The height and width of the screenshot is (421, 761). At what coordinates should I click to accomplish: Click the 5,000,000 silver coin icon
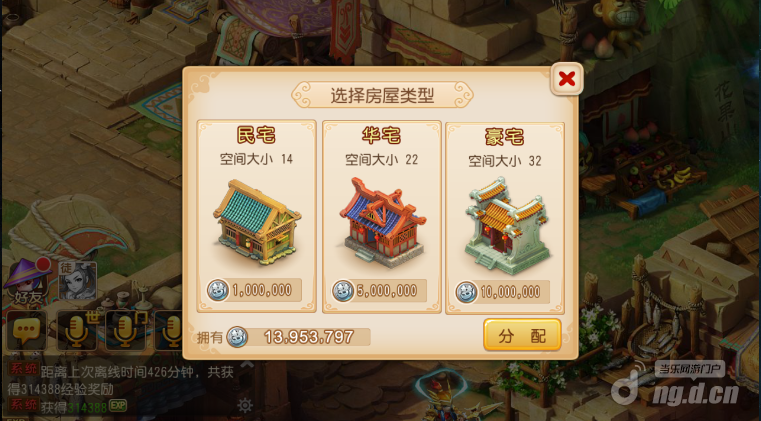(x=343, y=291)
